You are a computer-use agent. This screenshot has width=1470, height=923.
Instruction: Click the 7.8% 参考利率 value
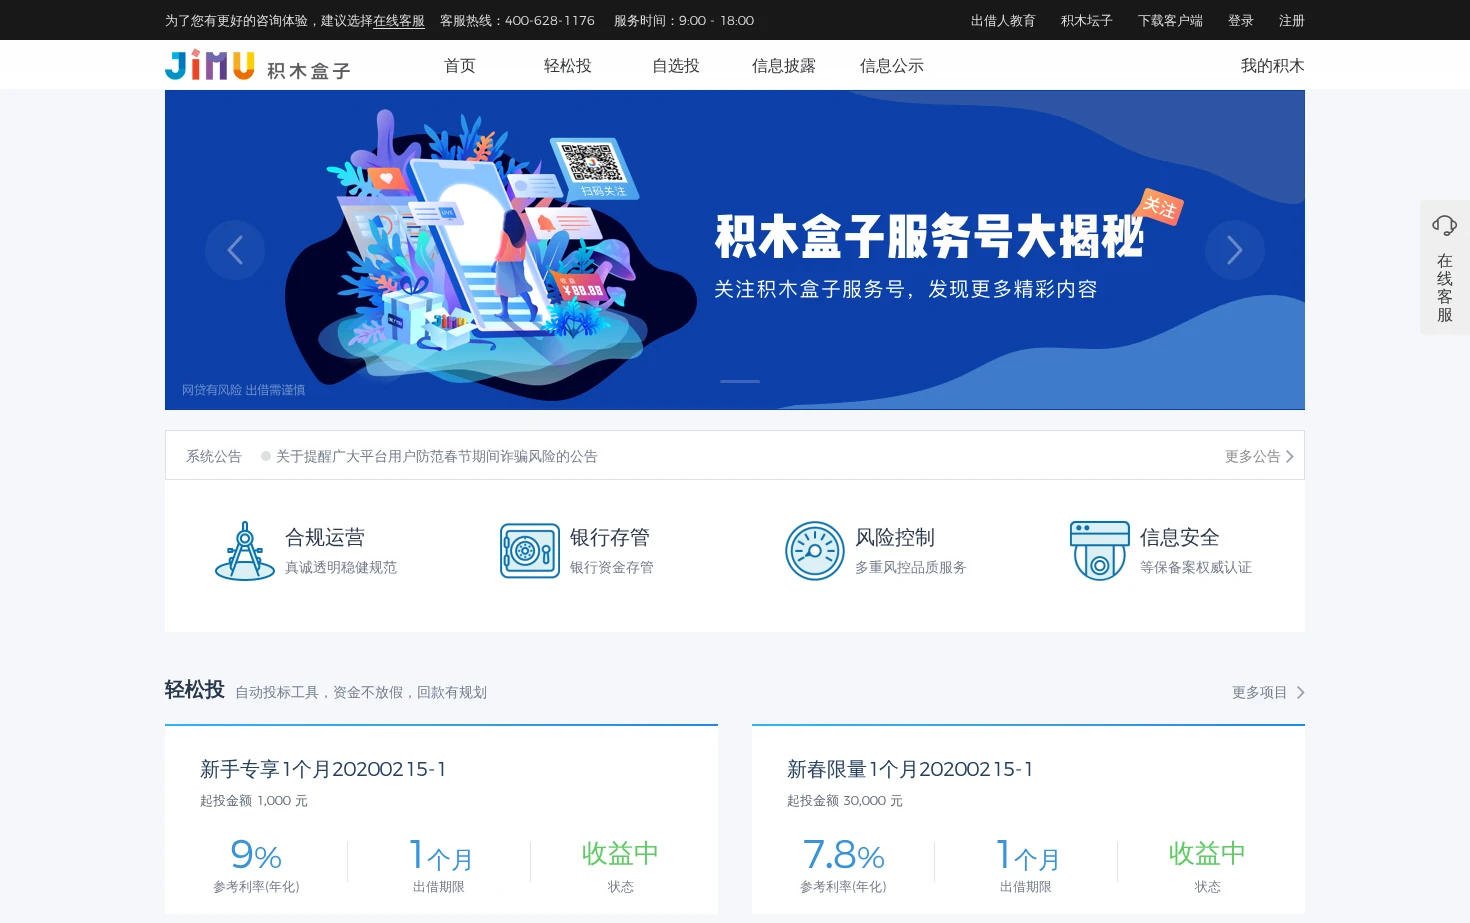(843, 855)
